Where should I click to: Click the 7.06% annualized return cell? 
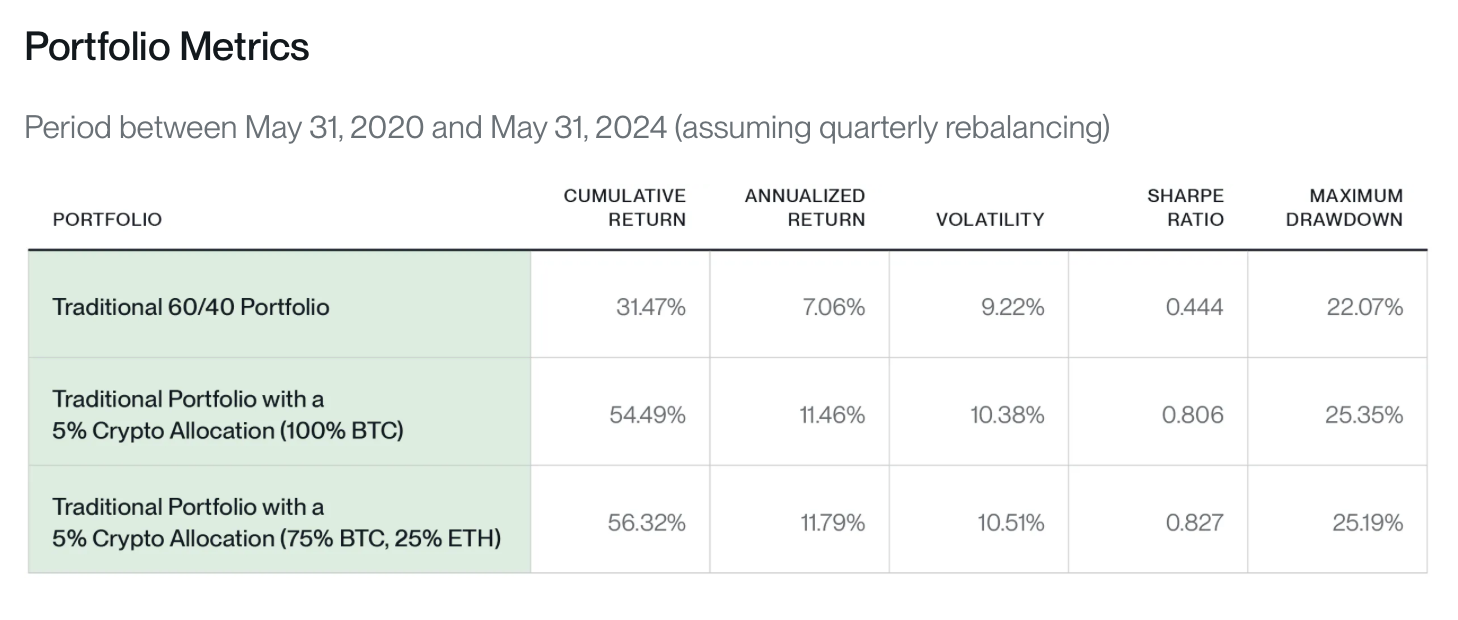point(833,307)
